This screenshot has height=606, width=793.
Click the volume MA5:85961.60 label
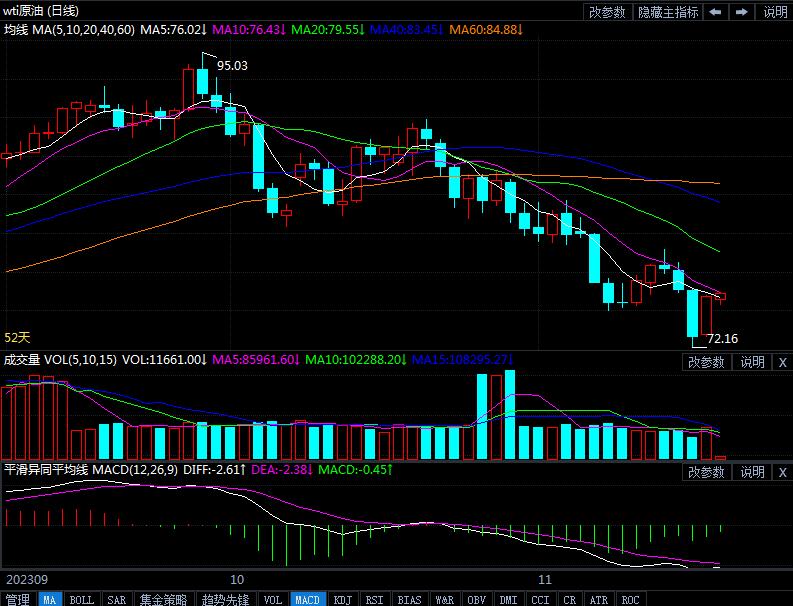256,360
